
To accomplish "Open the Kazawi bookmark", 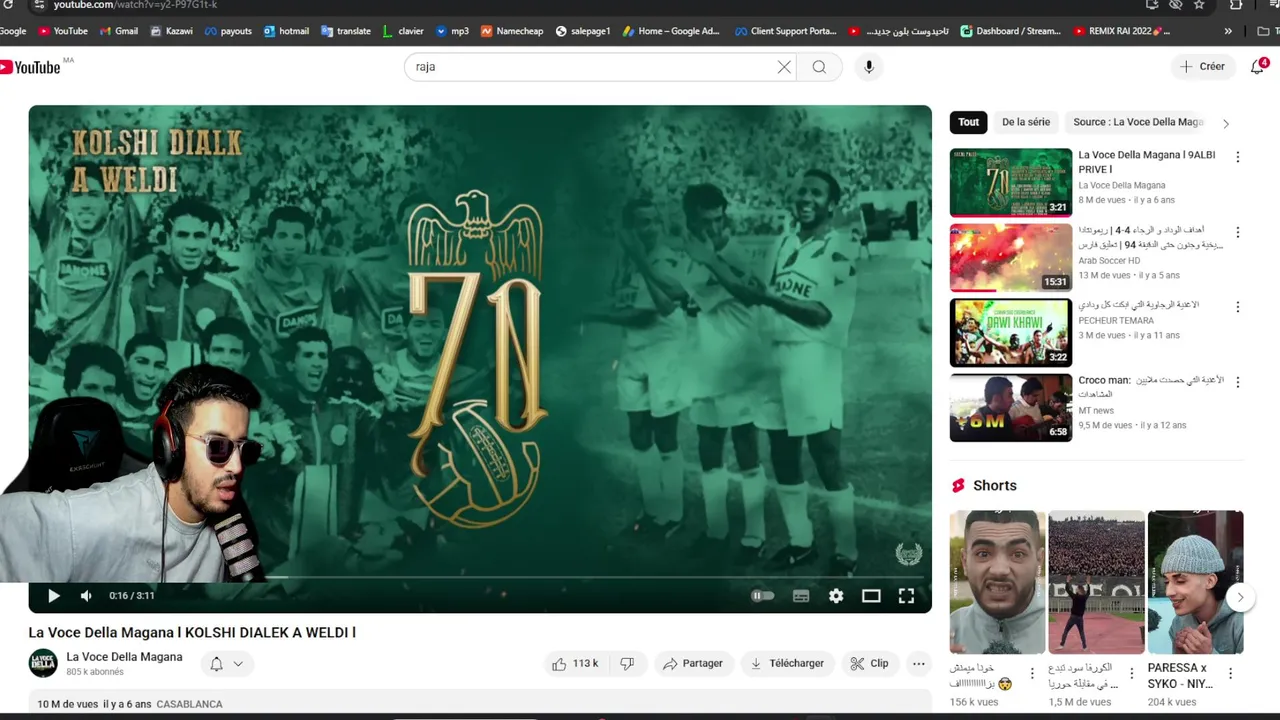I will pos(171,31).
